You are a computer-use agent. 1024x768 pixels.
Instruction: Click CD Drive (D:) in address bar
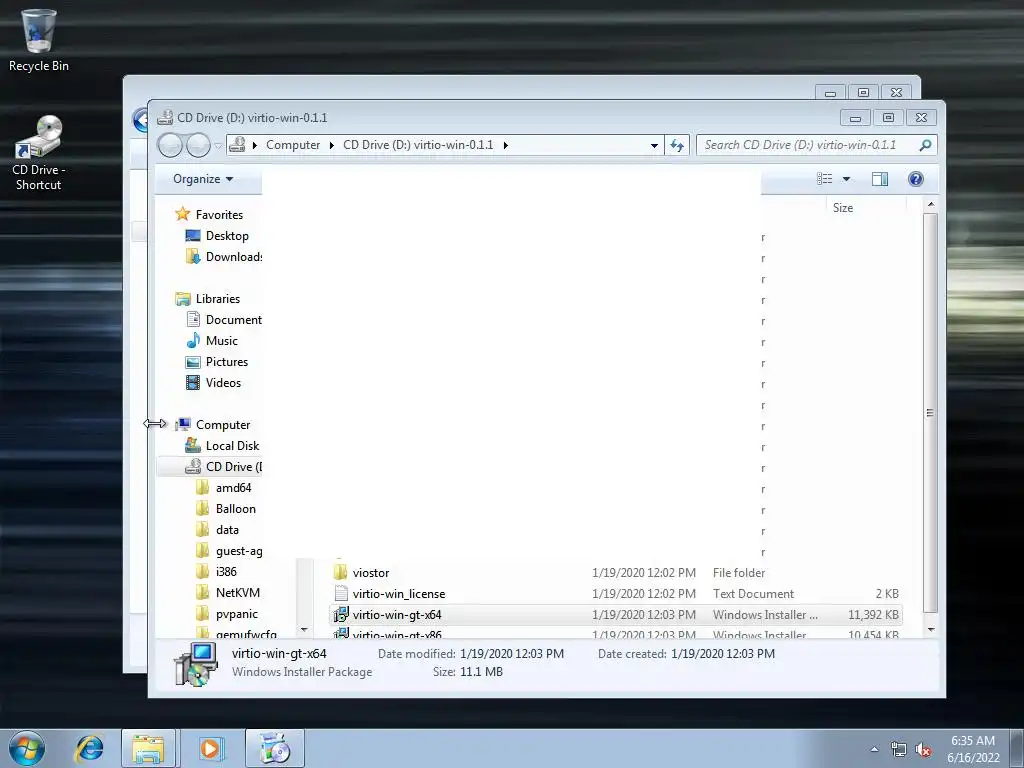coord(418,145)
